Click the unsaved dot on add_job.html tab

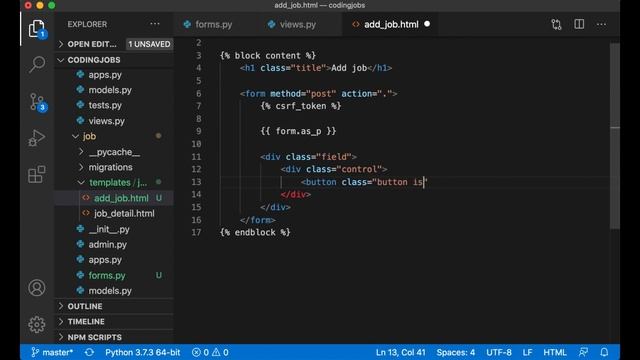pos(427,24)
